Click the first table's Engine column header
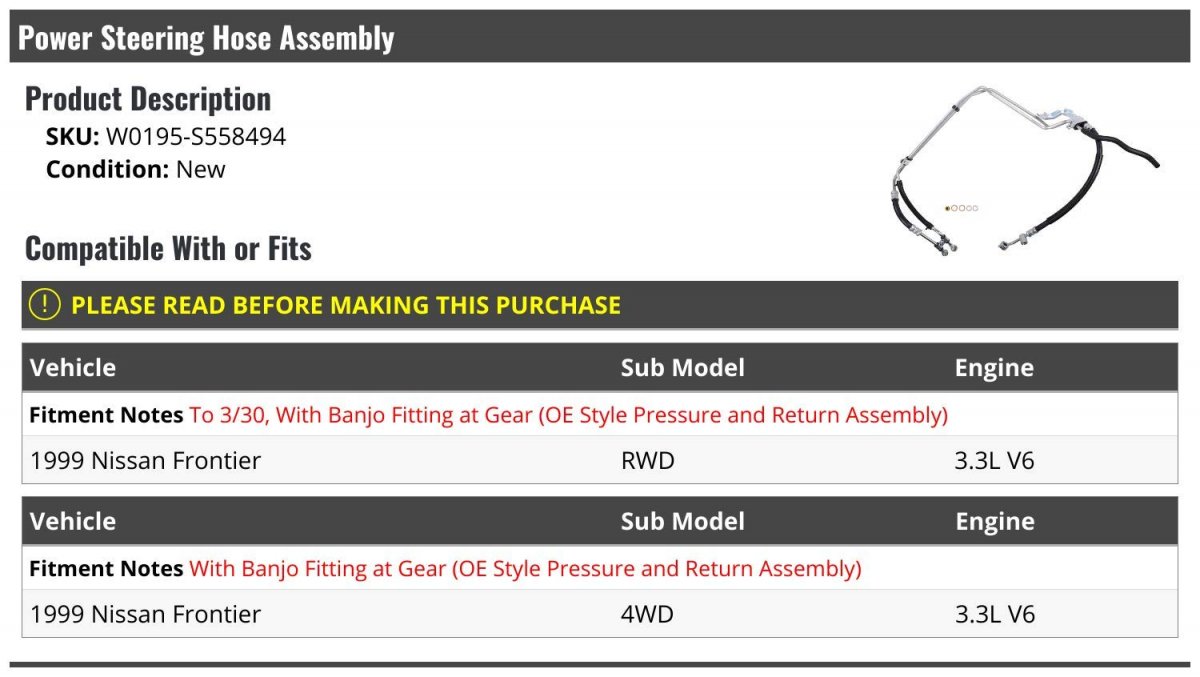The width and height of the screenshot is (1200, 677). (994, 367)
